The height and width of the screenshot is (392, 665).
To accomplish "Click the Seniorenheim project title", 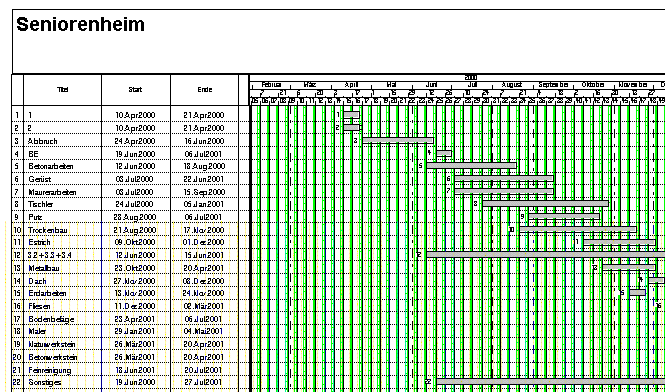I will point(80,24).
